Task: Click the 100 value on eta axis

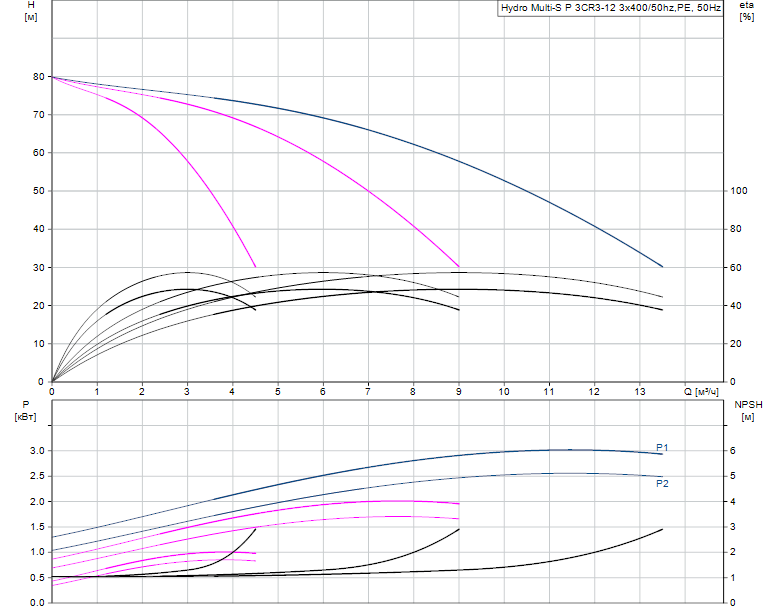Action: [x=739, y=191]
